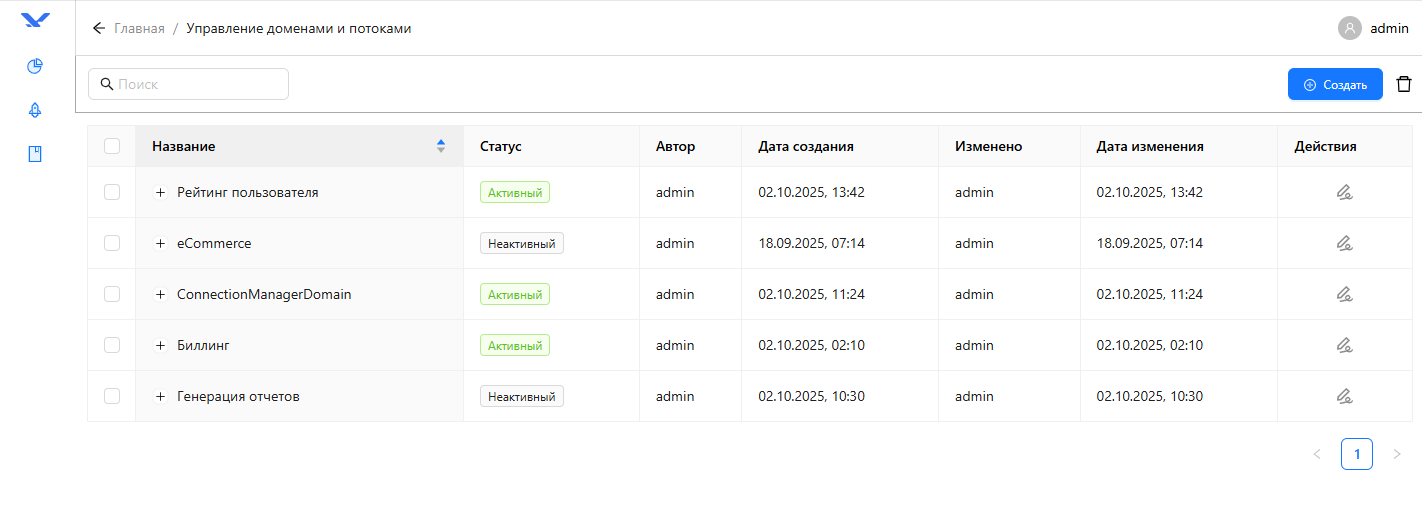Select the Рейтинг пользователя row checkbox
This screenshot has height=519, width=1422.
[112, 192]
